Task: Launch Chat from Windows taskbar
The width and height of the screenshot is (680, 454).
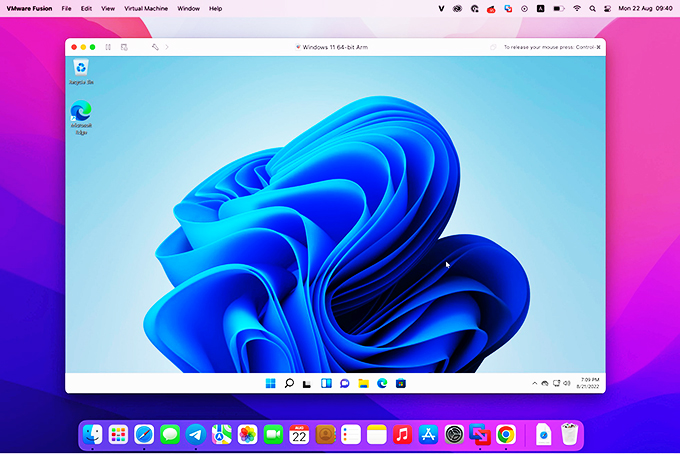Action: (x=344, y=383)
